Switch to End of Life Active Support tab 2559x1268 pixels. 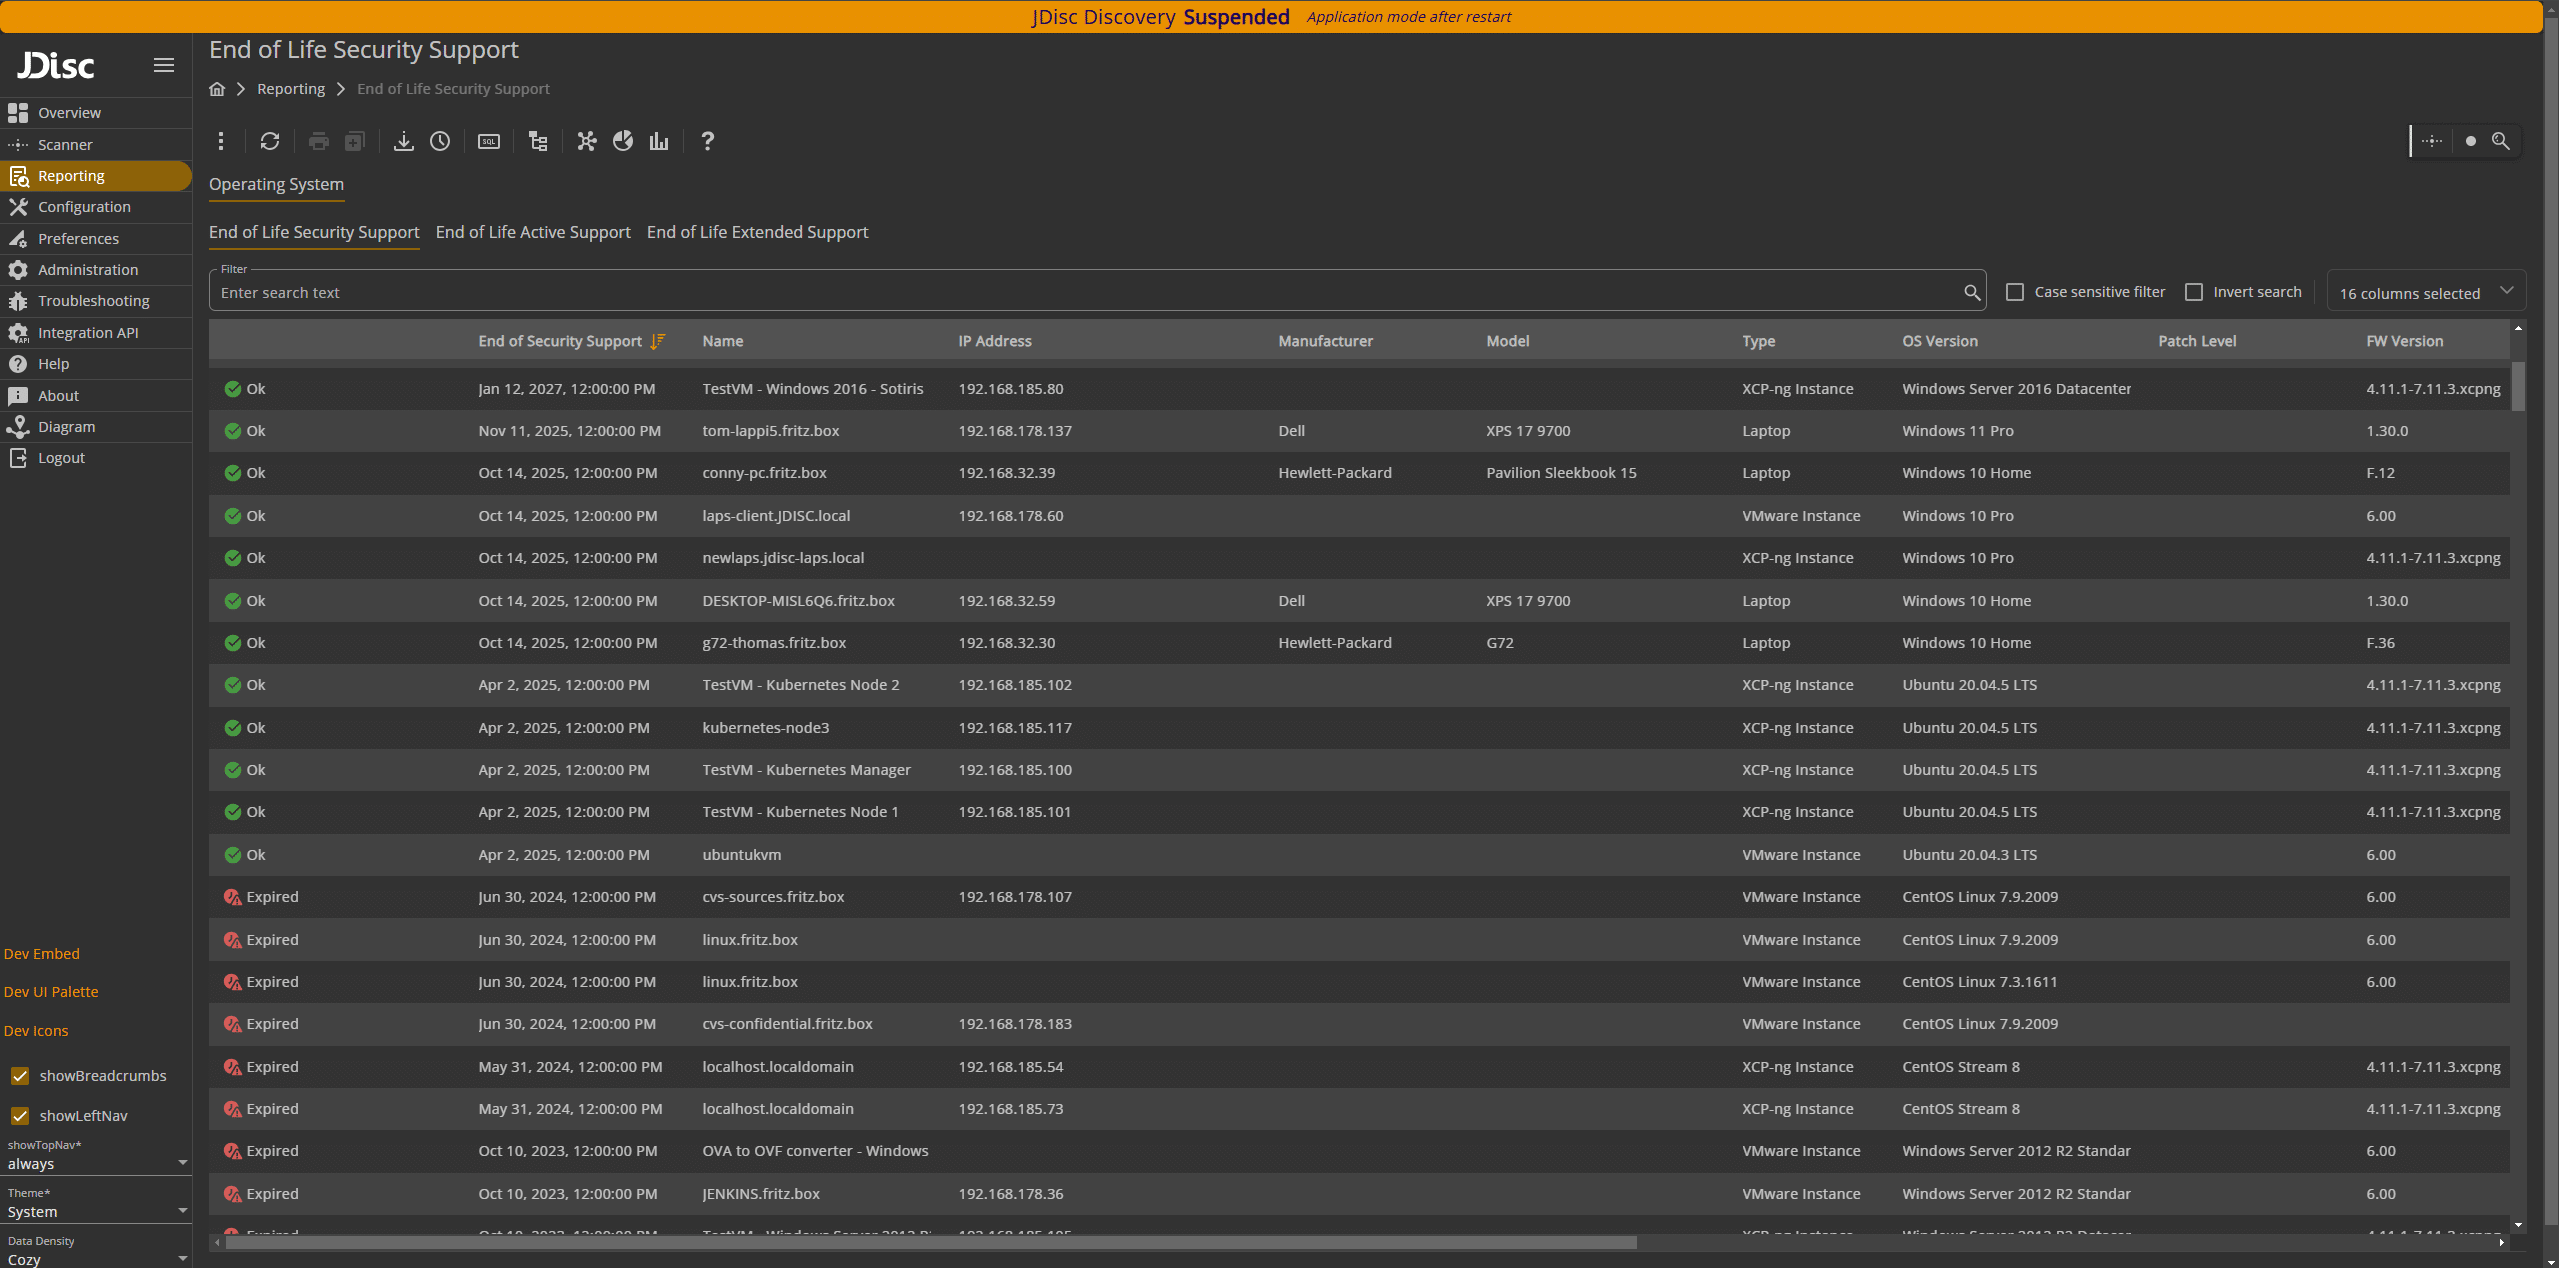pyautogui.click(x=533, y=232)
